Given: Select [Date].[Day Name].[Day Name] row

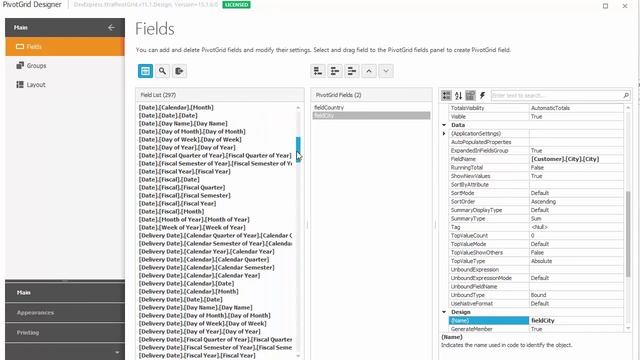Looking at the screenshot, I should (183, 123).
